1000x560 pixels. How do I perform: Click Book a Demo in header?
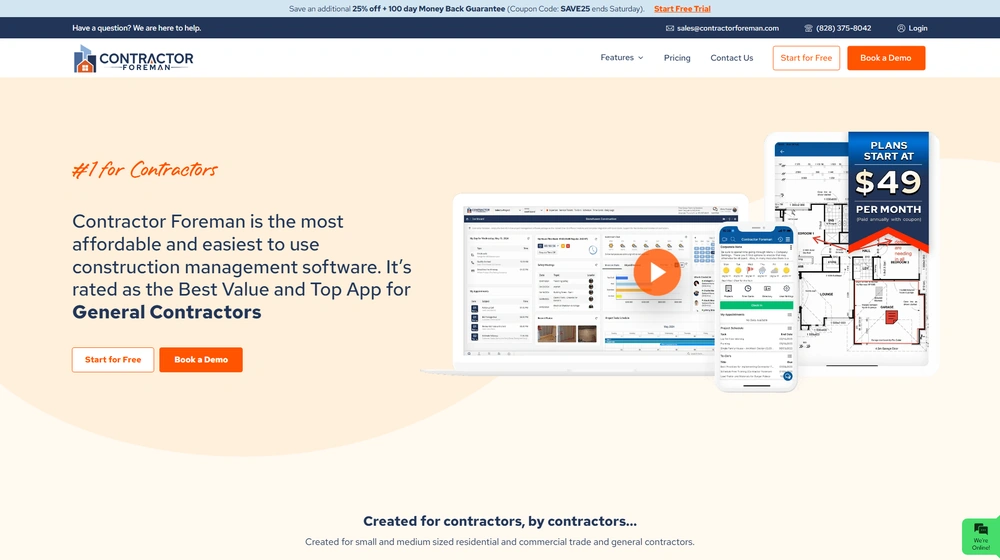pos(886,58)
